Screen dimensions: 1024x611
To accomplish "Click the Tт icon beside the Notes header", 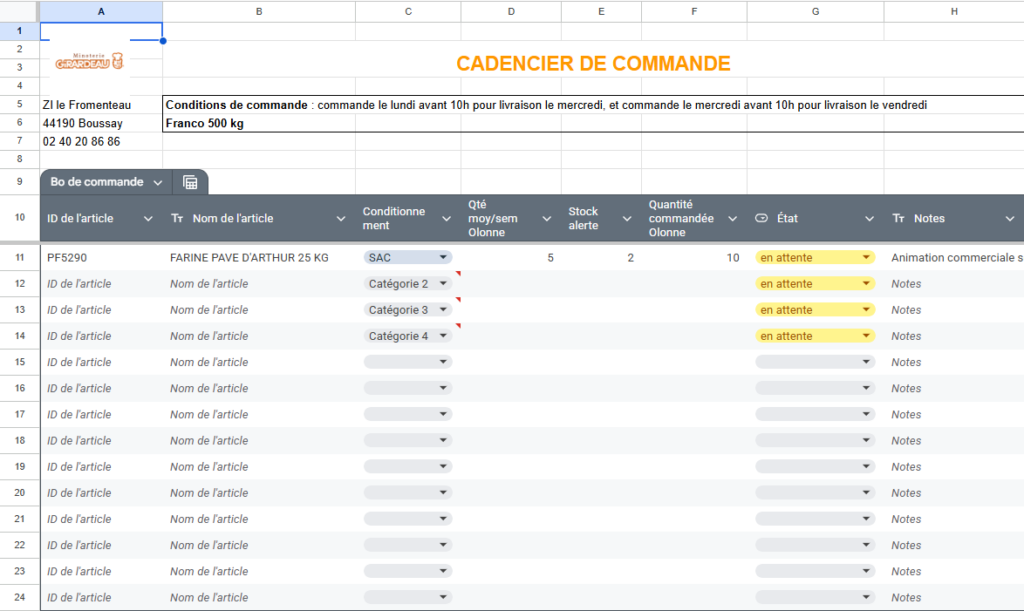I will point(900,218).
